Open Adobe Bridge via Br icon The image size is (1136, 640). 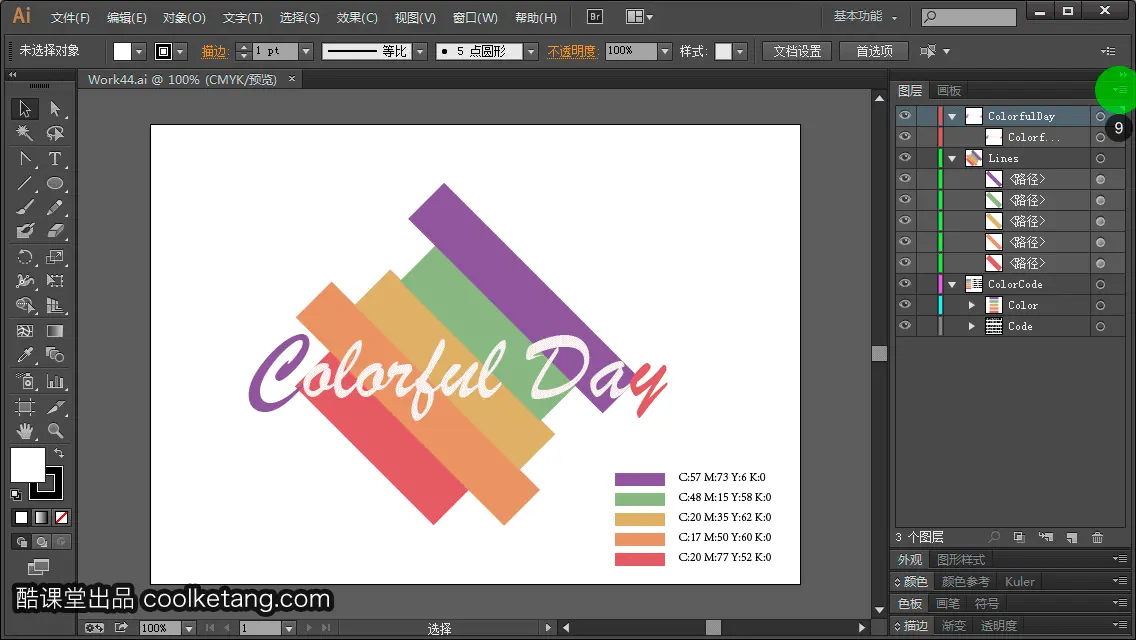coord(594,17)
